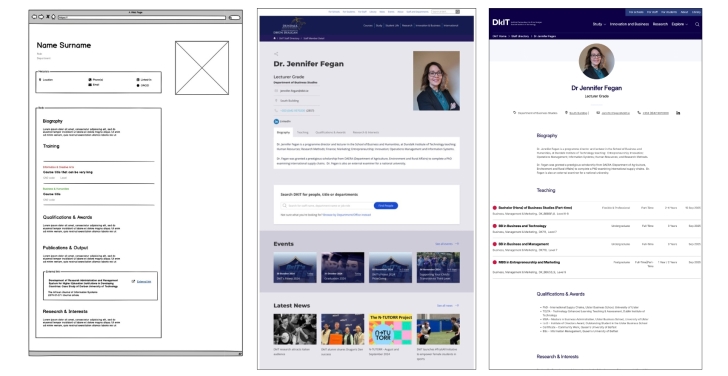Screen dimensions: 728x376
Task: Click the wireframe image placeholder box
Action: pos(202,68)
